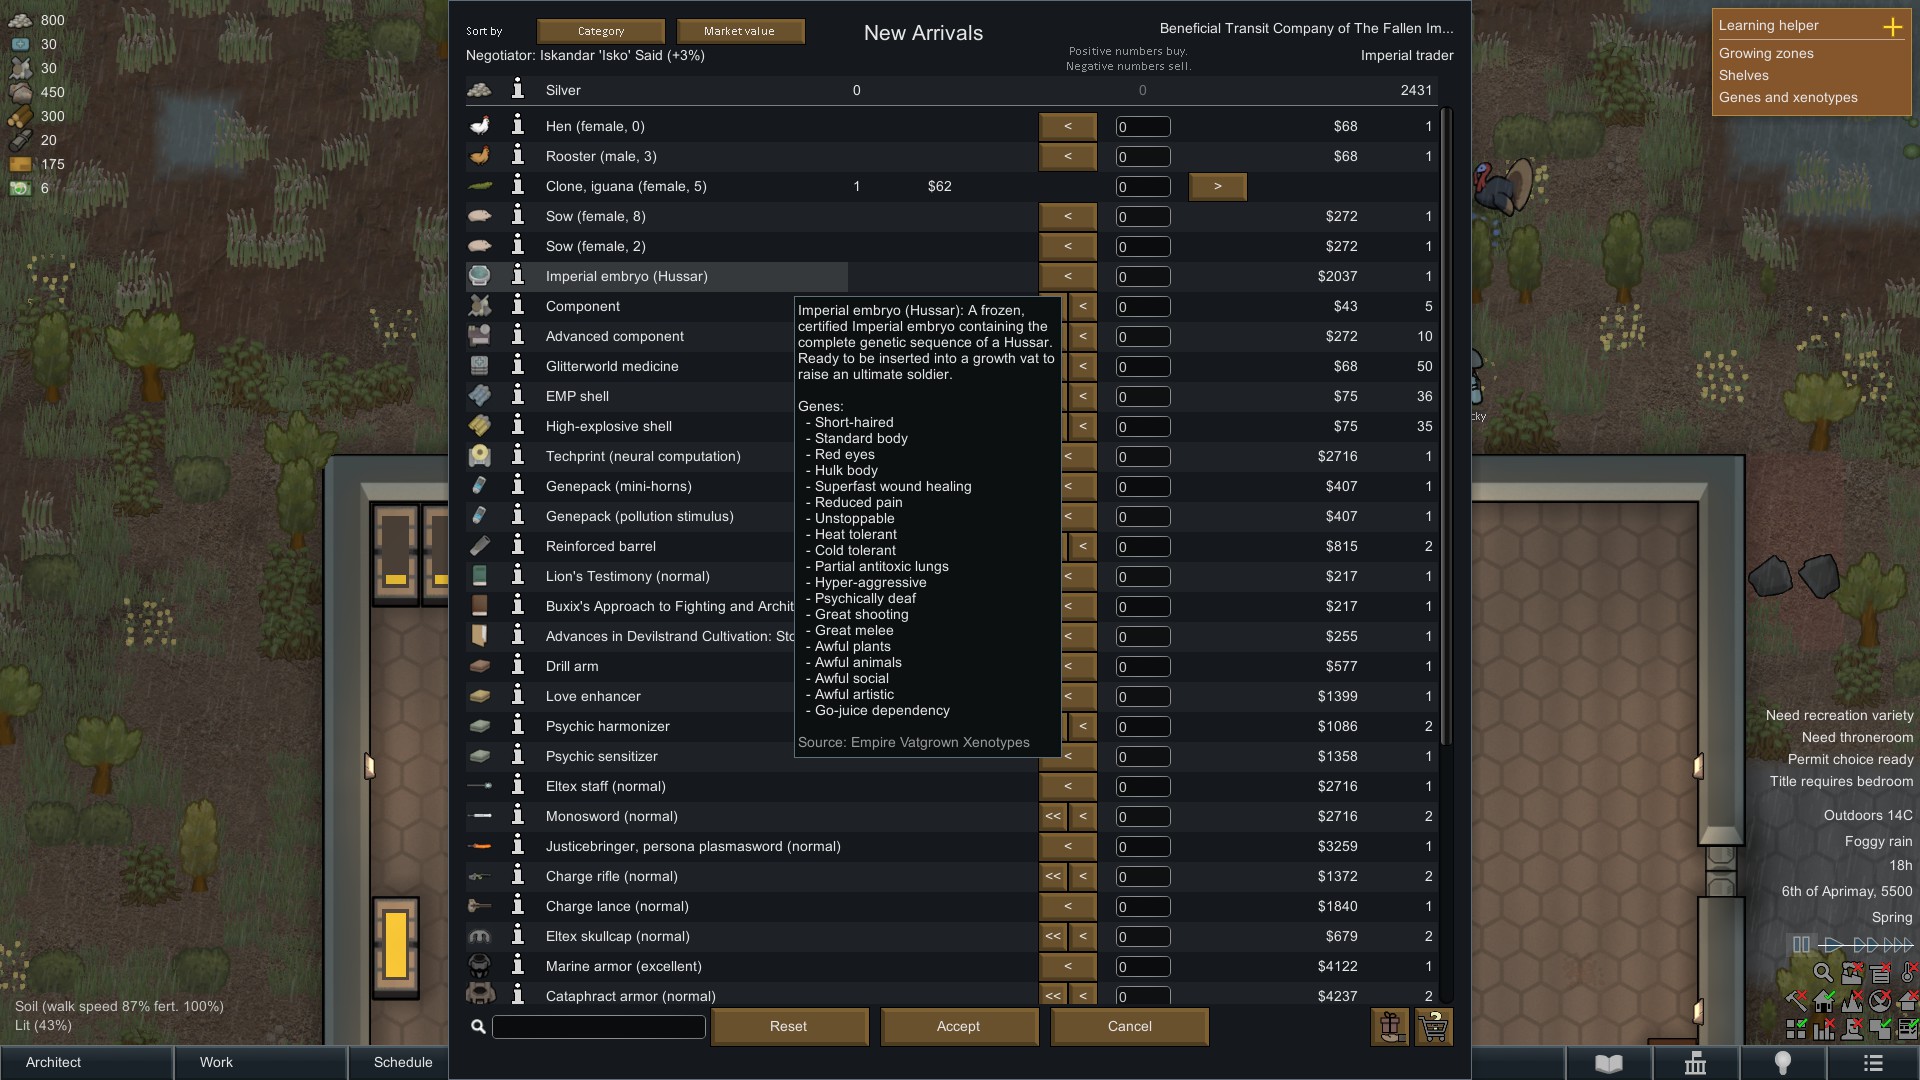View info on Techprint (neural computation)
1920x1080 pixels.
pos(518,455)
